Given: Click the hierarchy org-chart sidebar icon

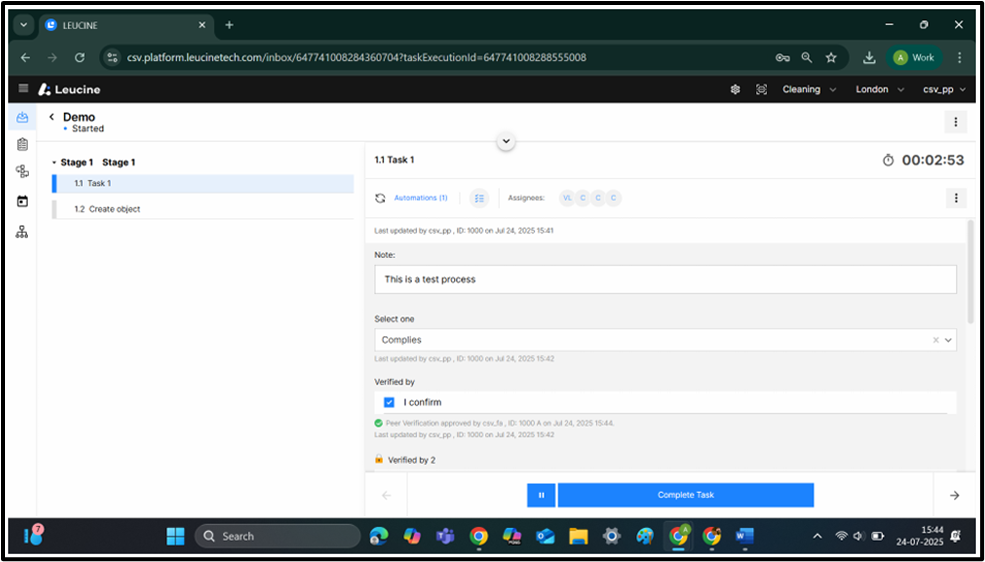Looking at the screenshot, I should coord(22,232).
